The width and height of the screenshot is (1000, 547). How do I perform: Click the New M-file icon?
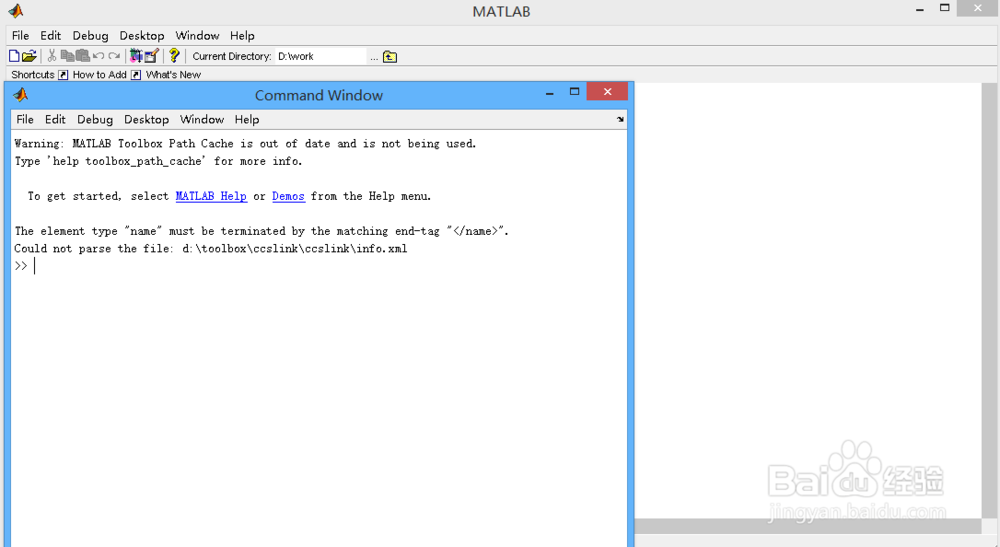point(14,56)
